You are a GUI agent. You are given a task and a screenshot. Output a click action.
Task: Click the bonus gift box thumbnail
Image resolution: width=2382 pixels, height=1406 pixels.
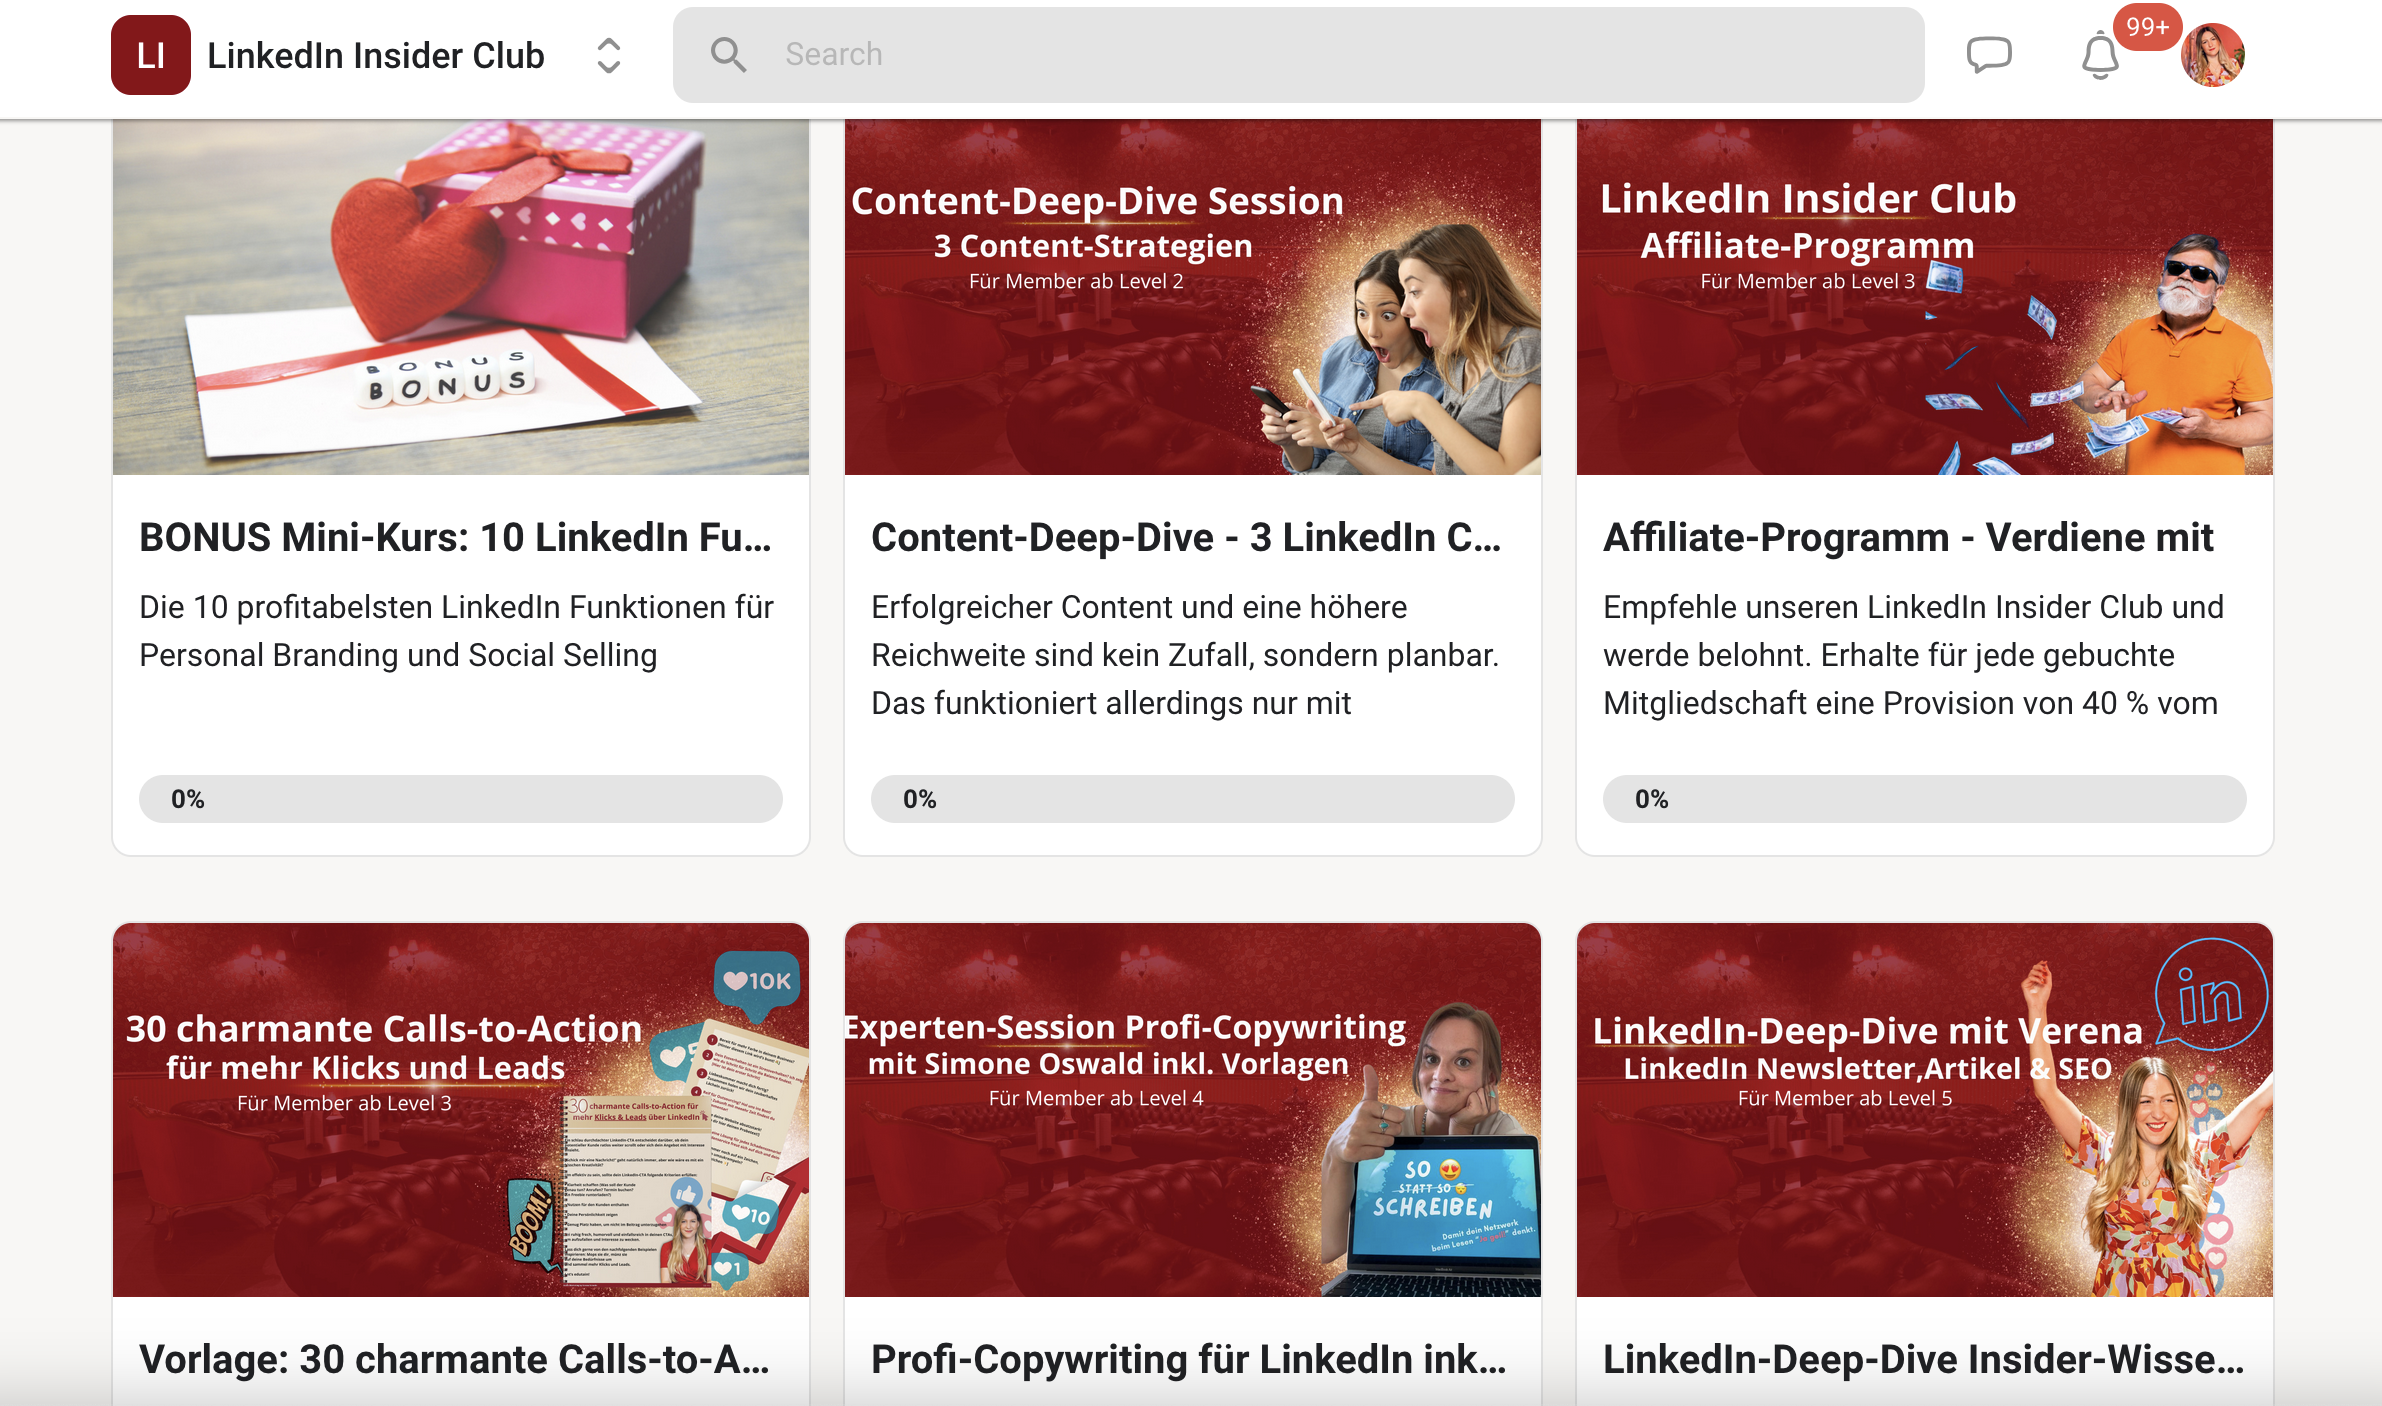point(461,297)
